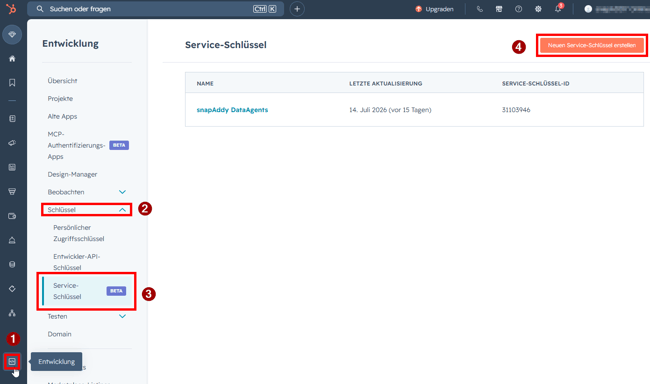Click the SERVICE-SCHLÜSSEL-ID column header
Screen dimensions: 650x384
pyautogui.click(x=536, y=83)
